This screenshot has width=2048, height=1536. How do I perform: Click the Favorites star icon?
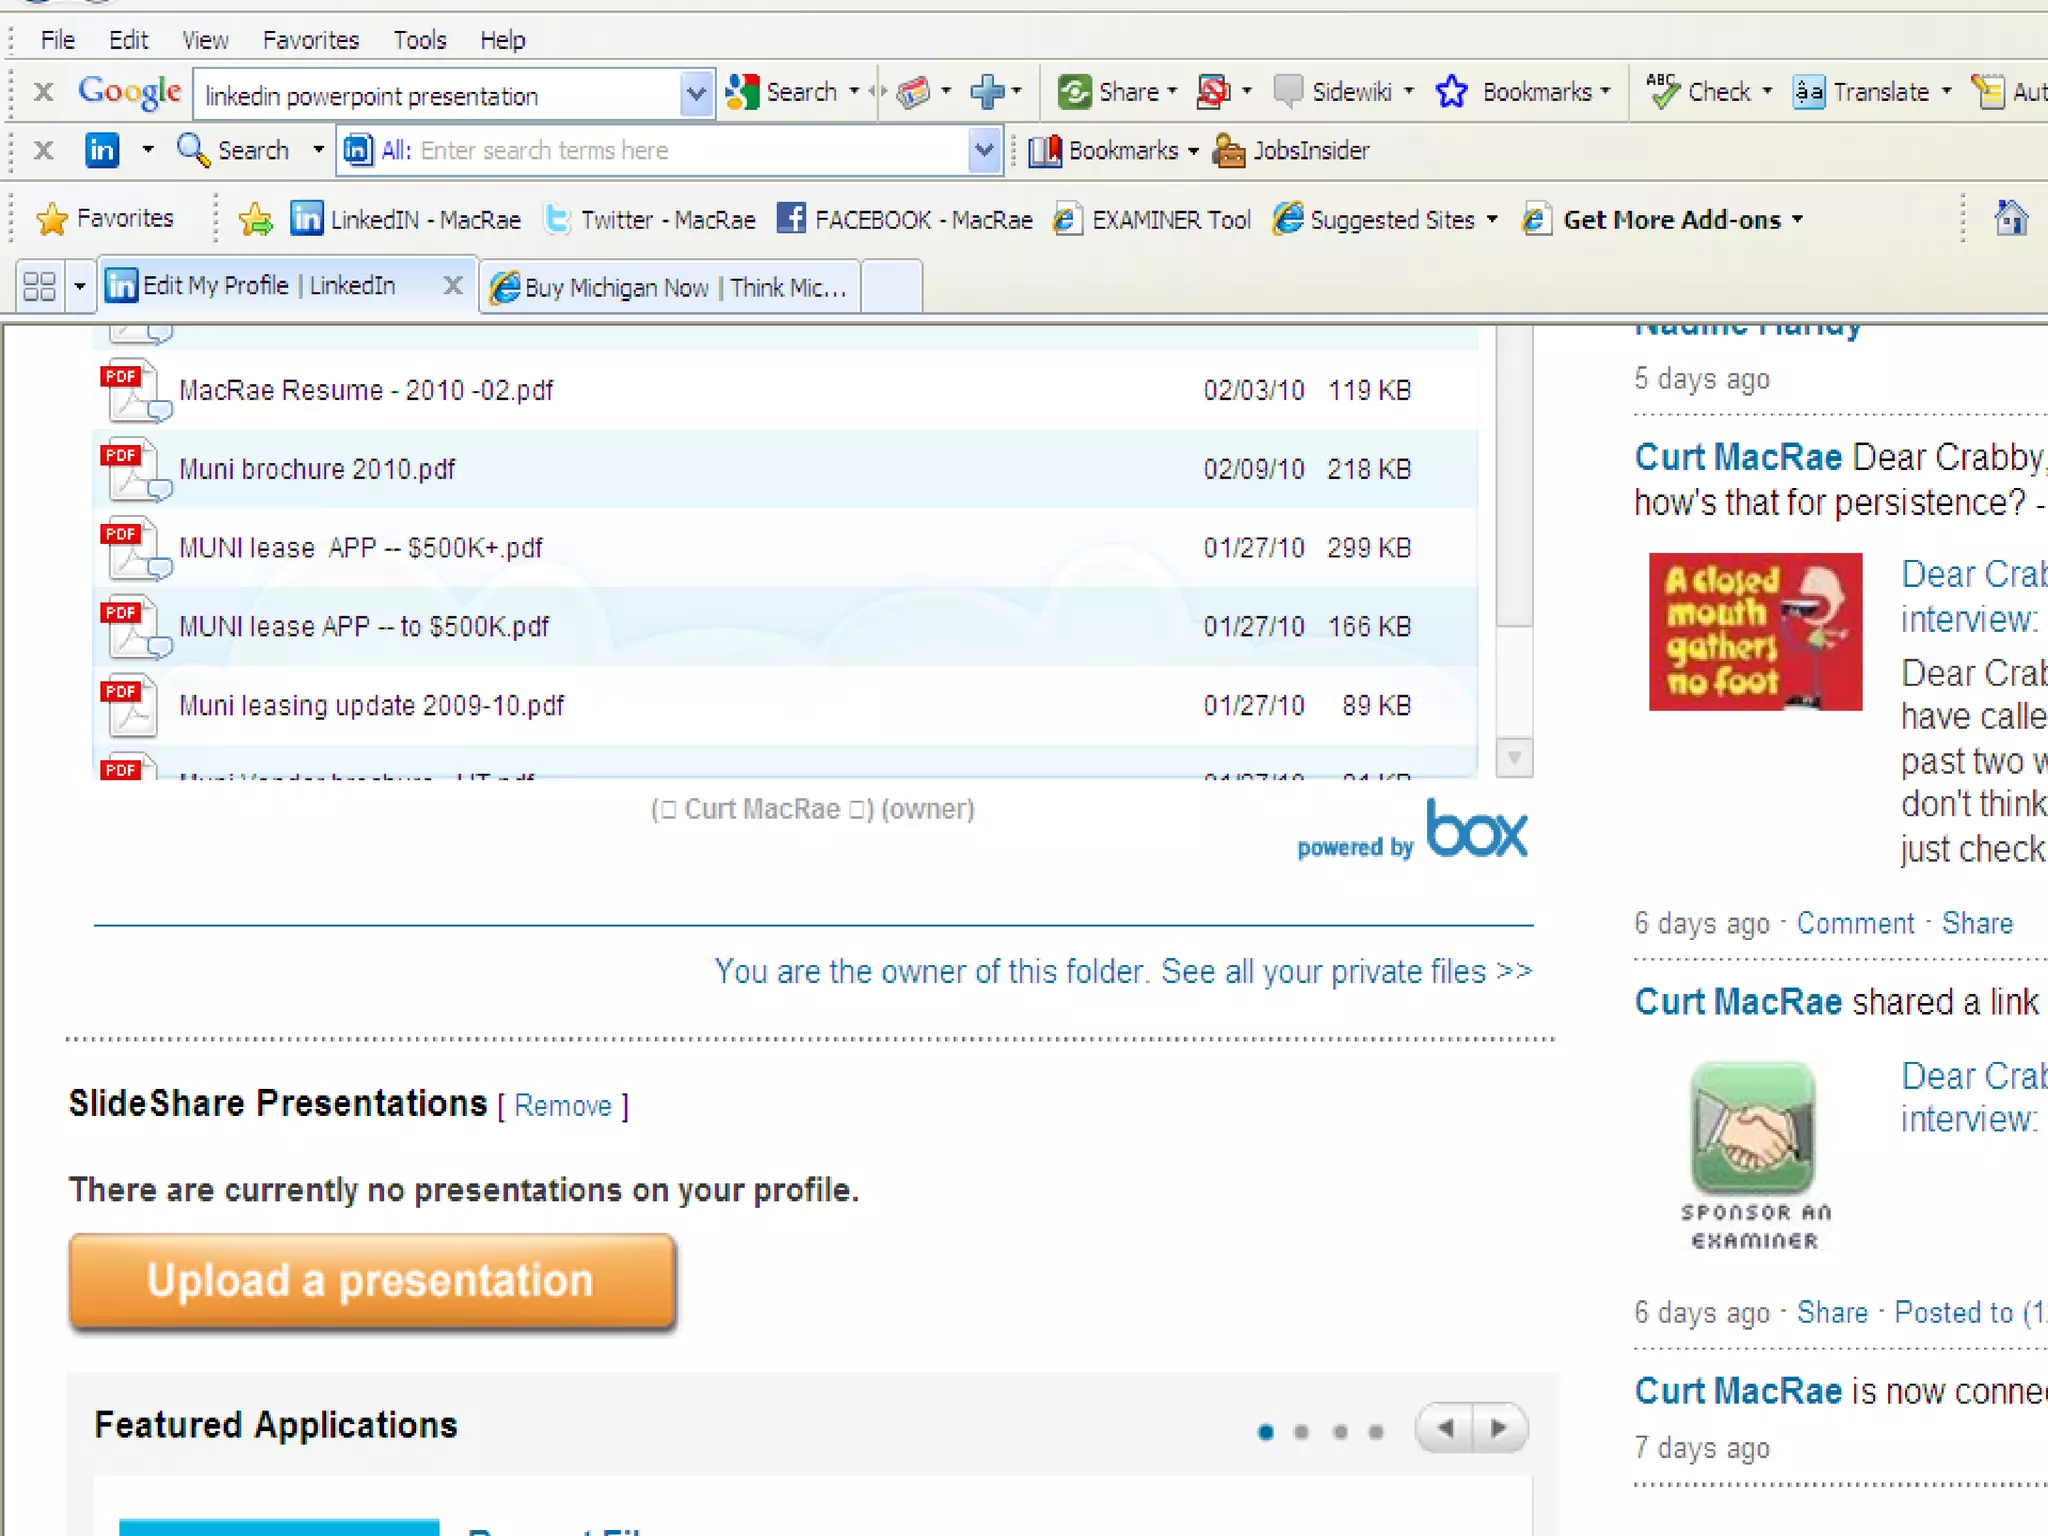click(51, 219)
